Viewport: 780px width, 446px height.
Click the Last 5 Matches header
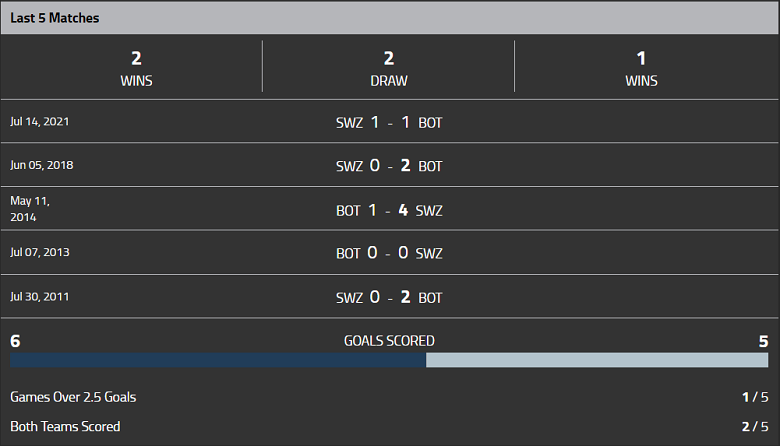(55, 18)
